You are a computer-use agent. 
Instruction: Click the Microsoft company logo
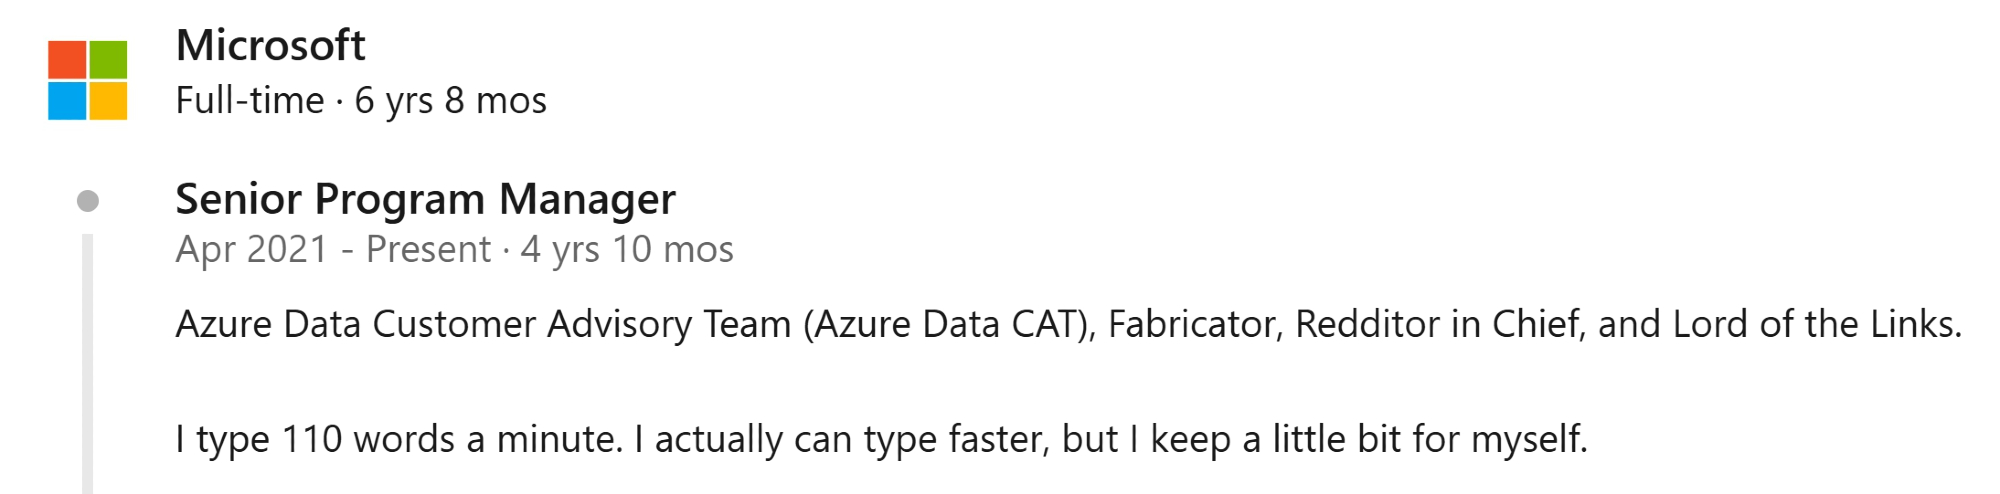pos(88,80)
